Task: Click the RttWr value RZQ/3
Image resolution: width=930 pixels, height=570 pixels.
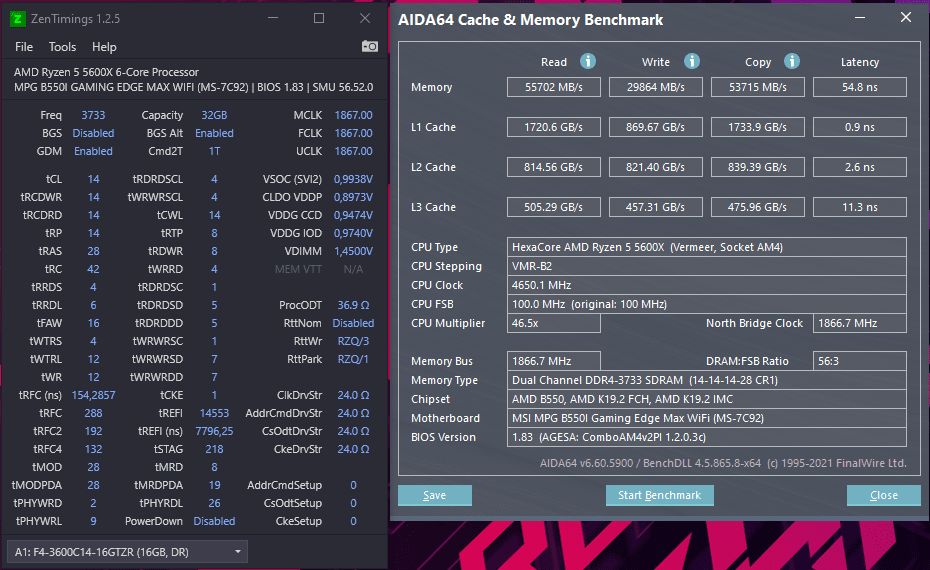Action: (353, 341)
